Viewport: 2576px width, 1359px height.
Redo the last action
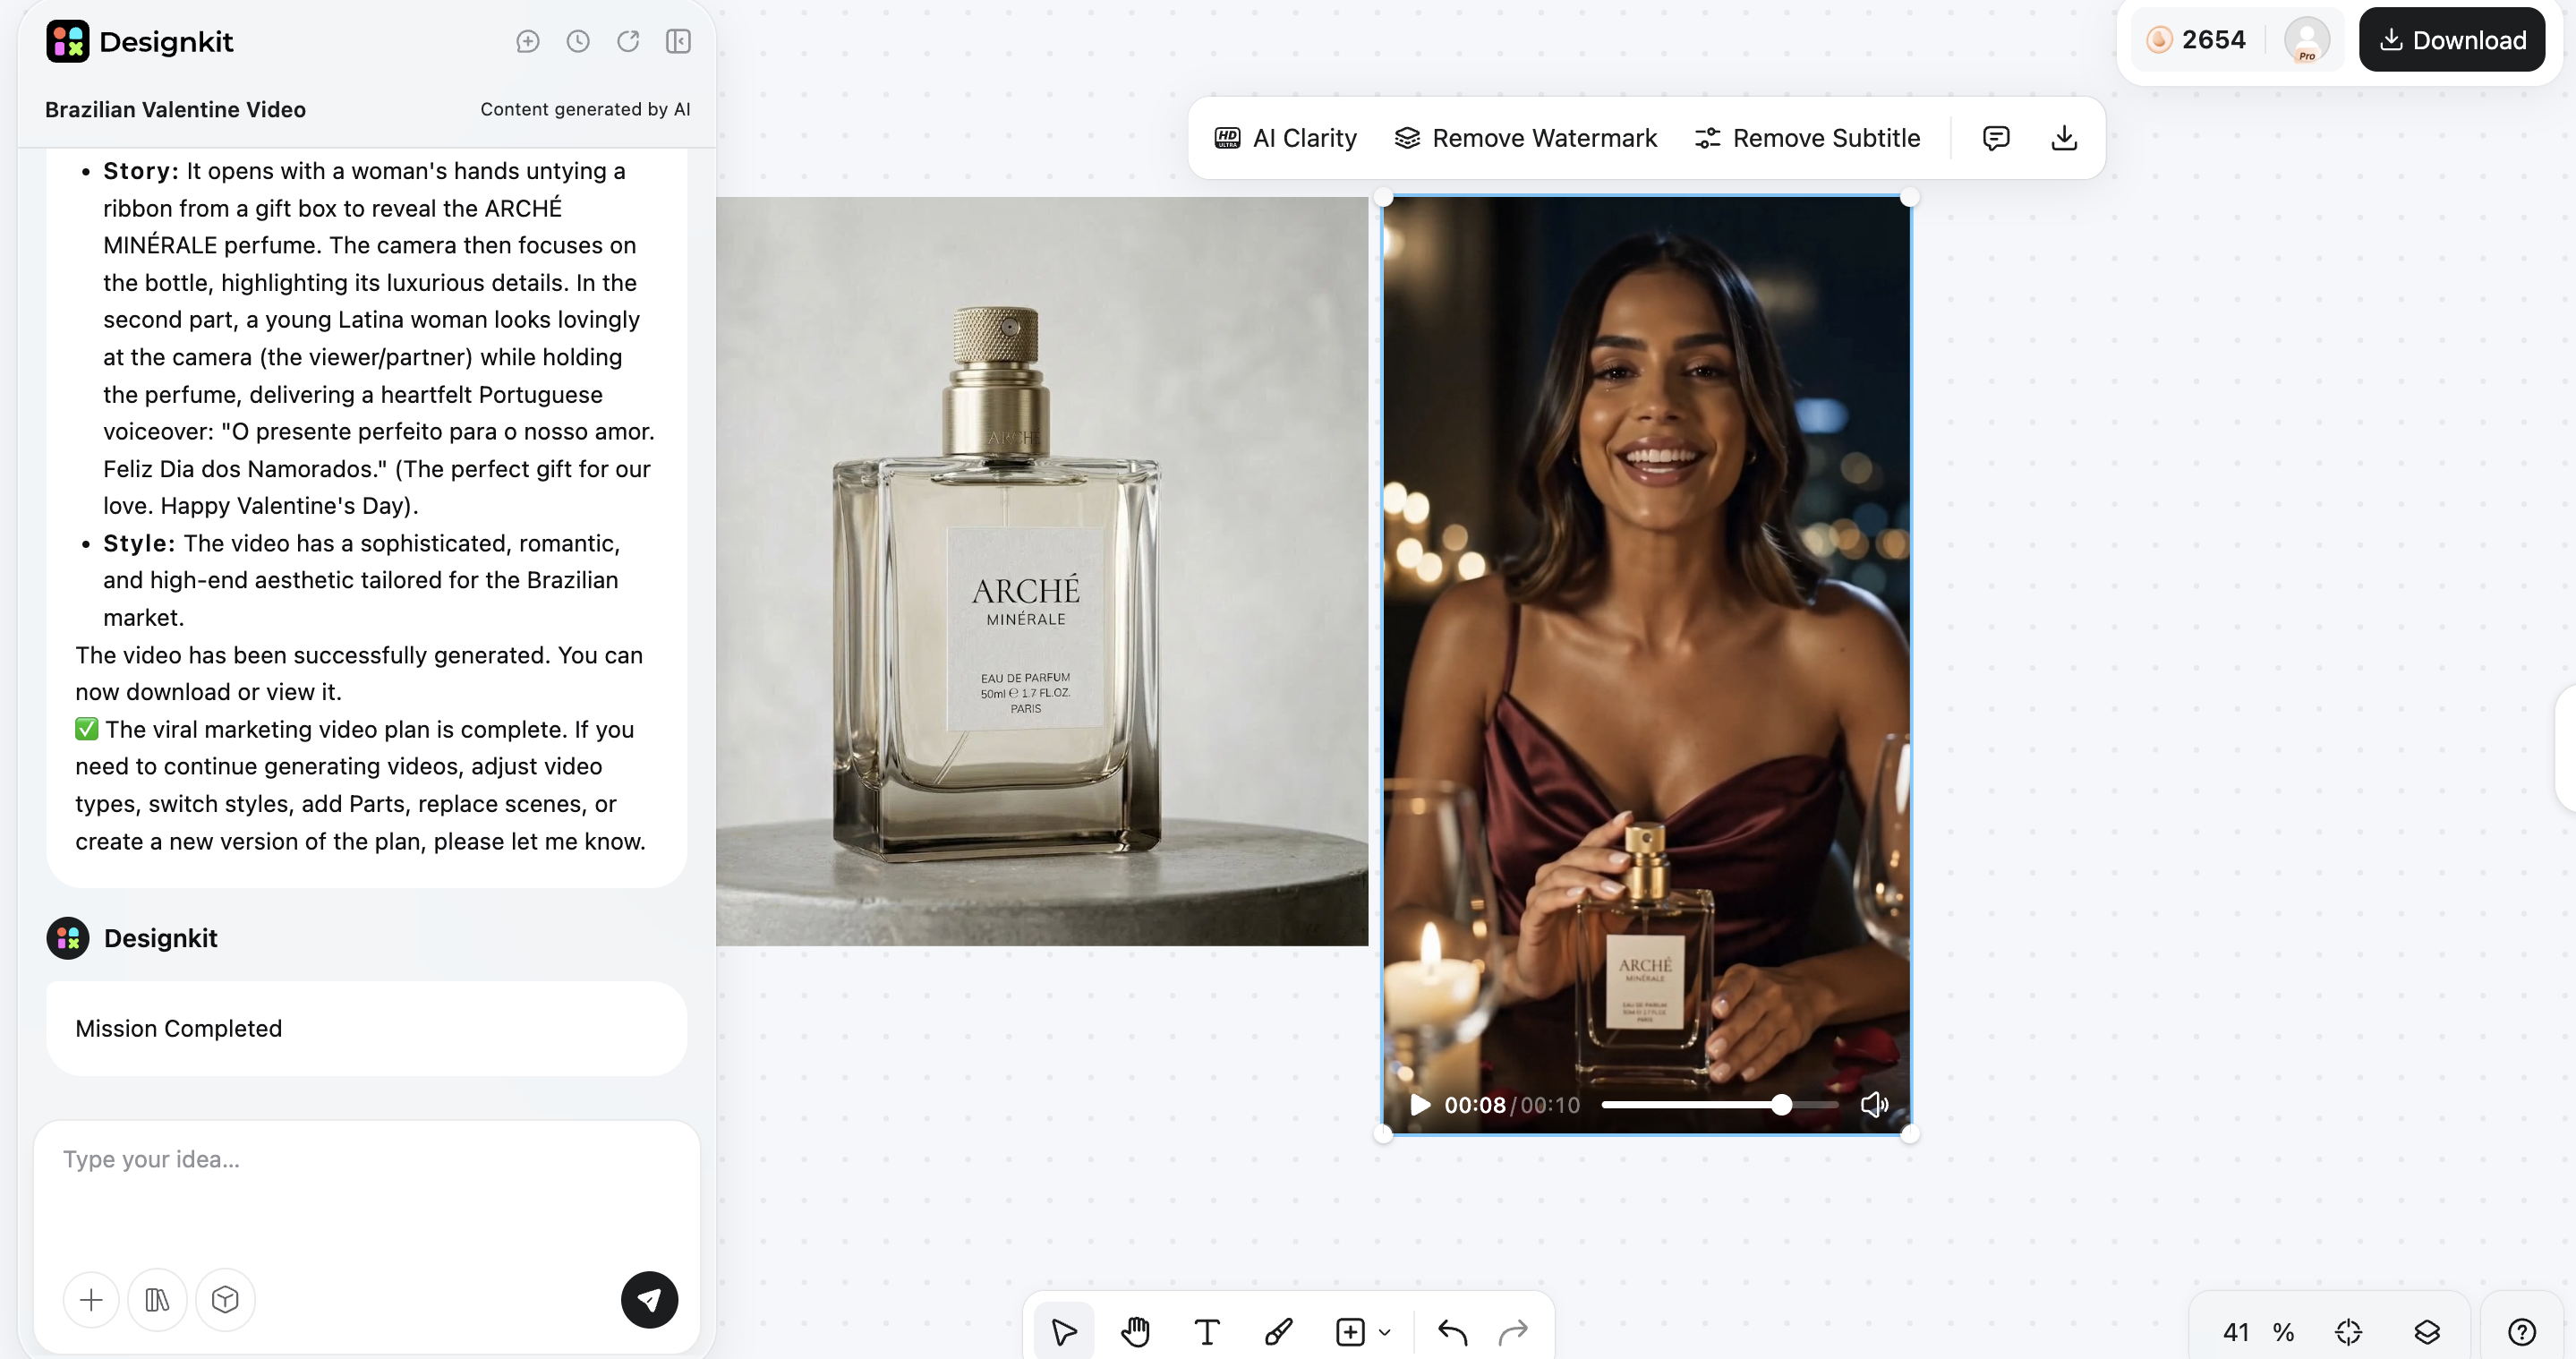[1514, 1332]
